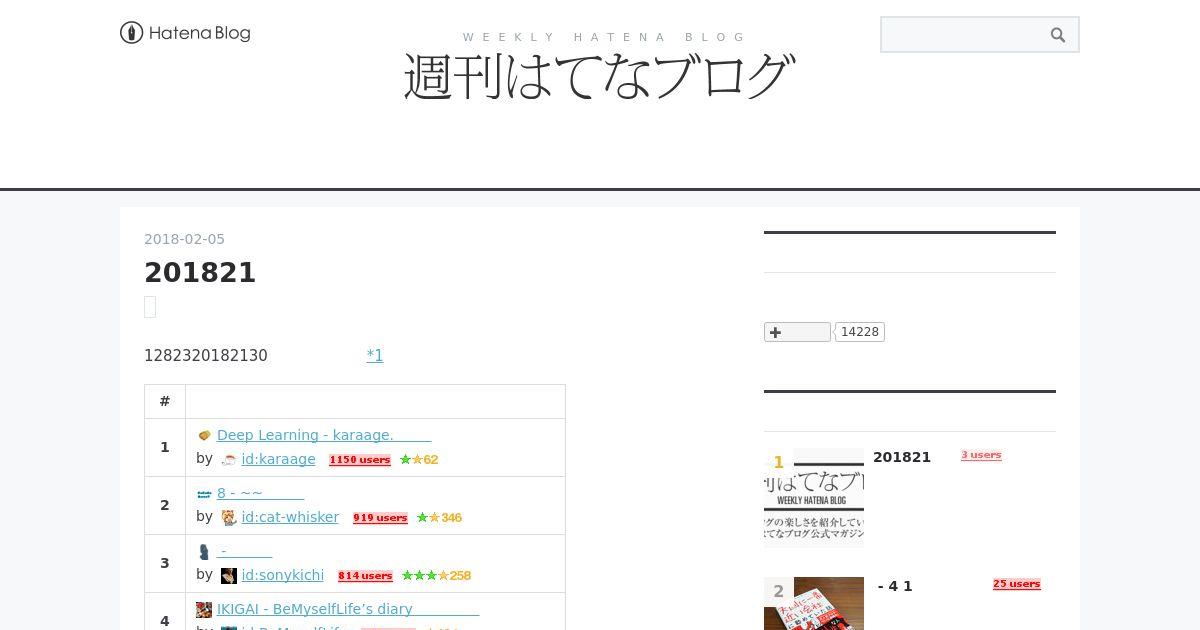Open IKIGAI - BeMyselfLife's diary link
Image resolution: width=1200 pixels, height=630 pixels.
click(348, 609)
